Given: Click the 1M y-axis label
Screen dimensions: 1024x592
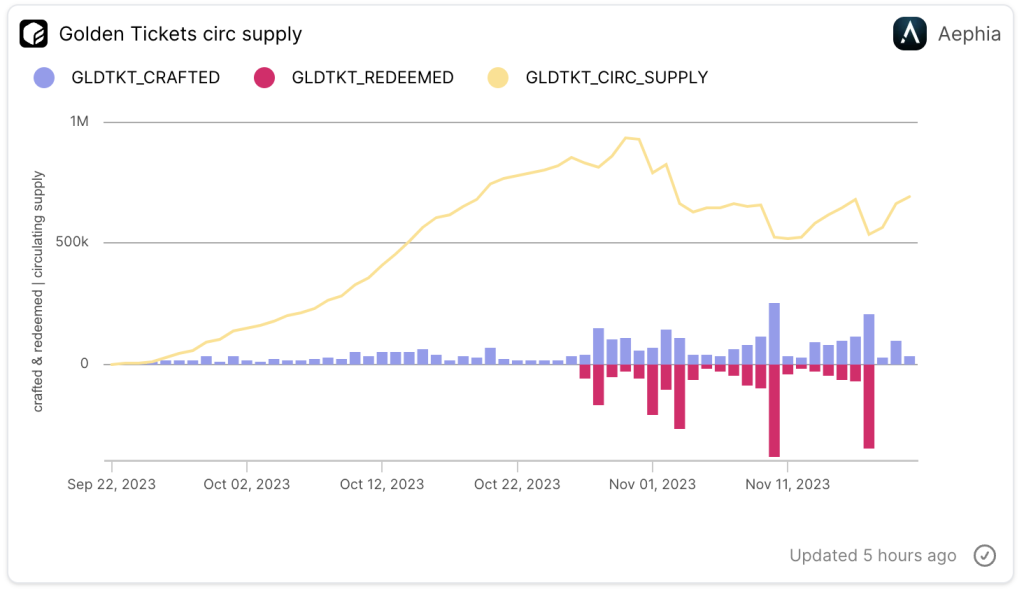Looking at the screenshot, I should pos(79,122).
